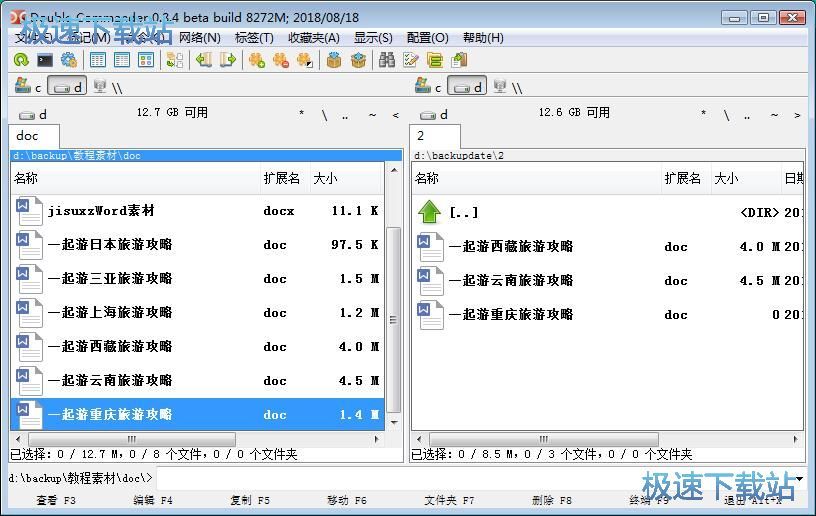The image size is (816, 516).
Task: Select the file 一起游日本旅游攻略 in left panel
Action: 110,245
